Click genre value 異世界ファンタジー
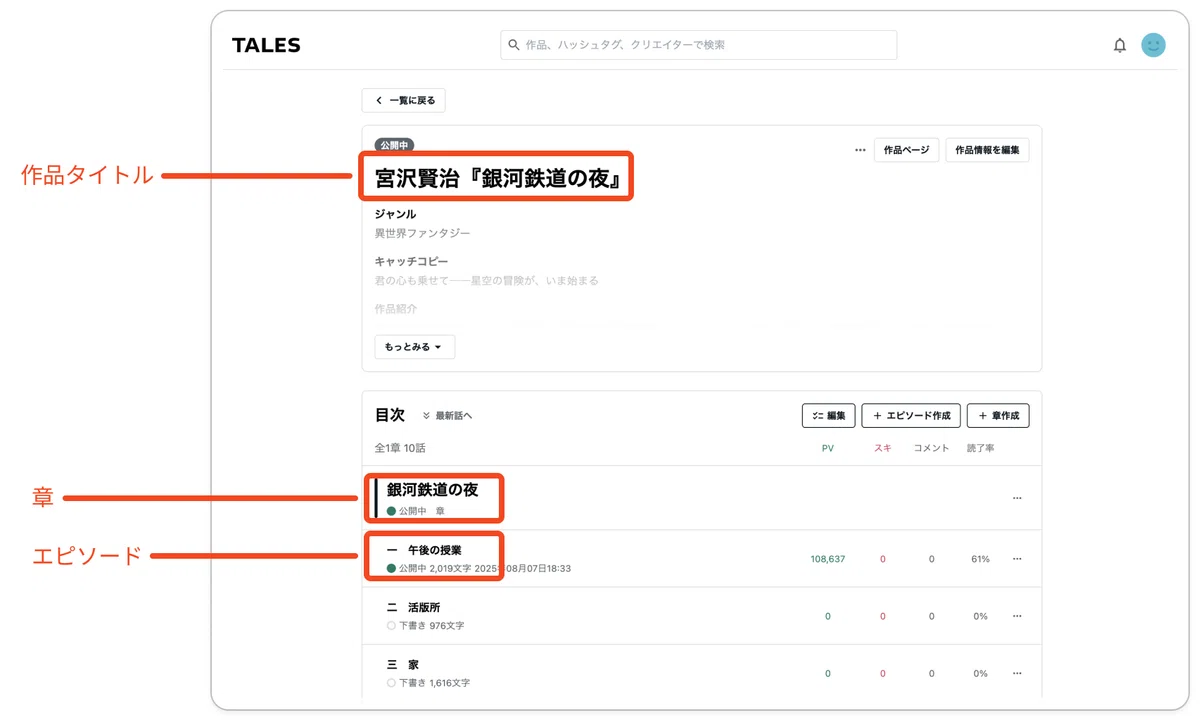The image size is (1200, 722). pyautogui.click(x=422, y=233)
